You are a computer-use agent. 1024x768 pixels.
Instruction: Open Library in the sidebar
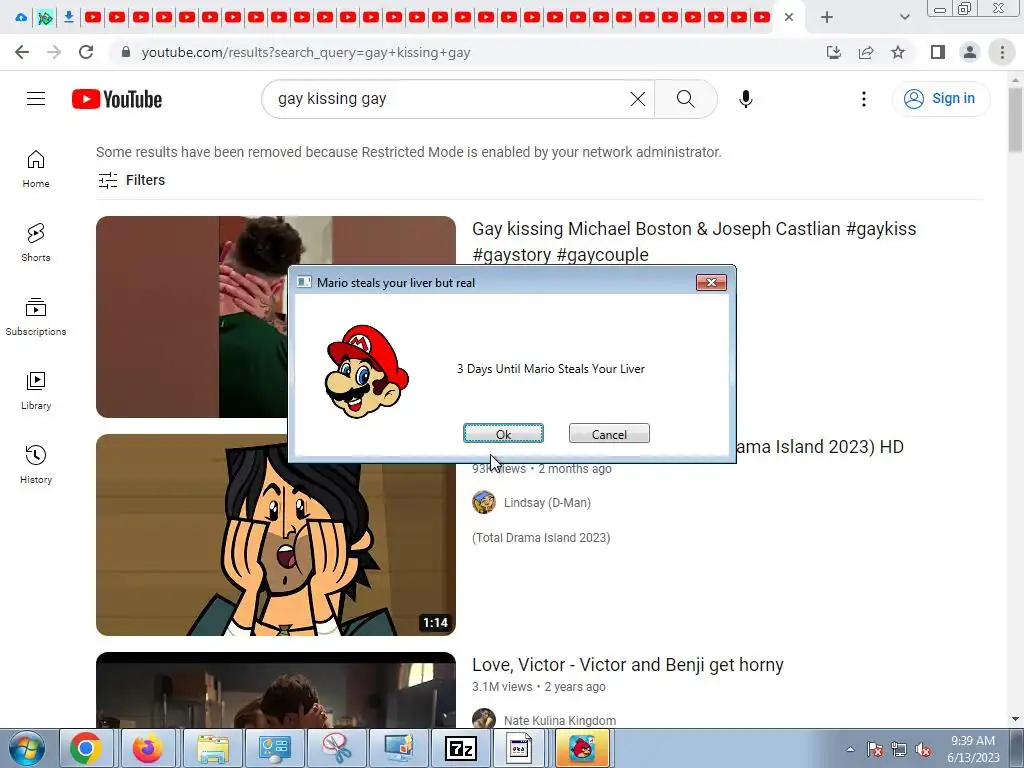point(36,391)
